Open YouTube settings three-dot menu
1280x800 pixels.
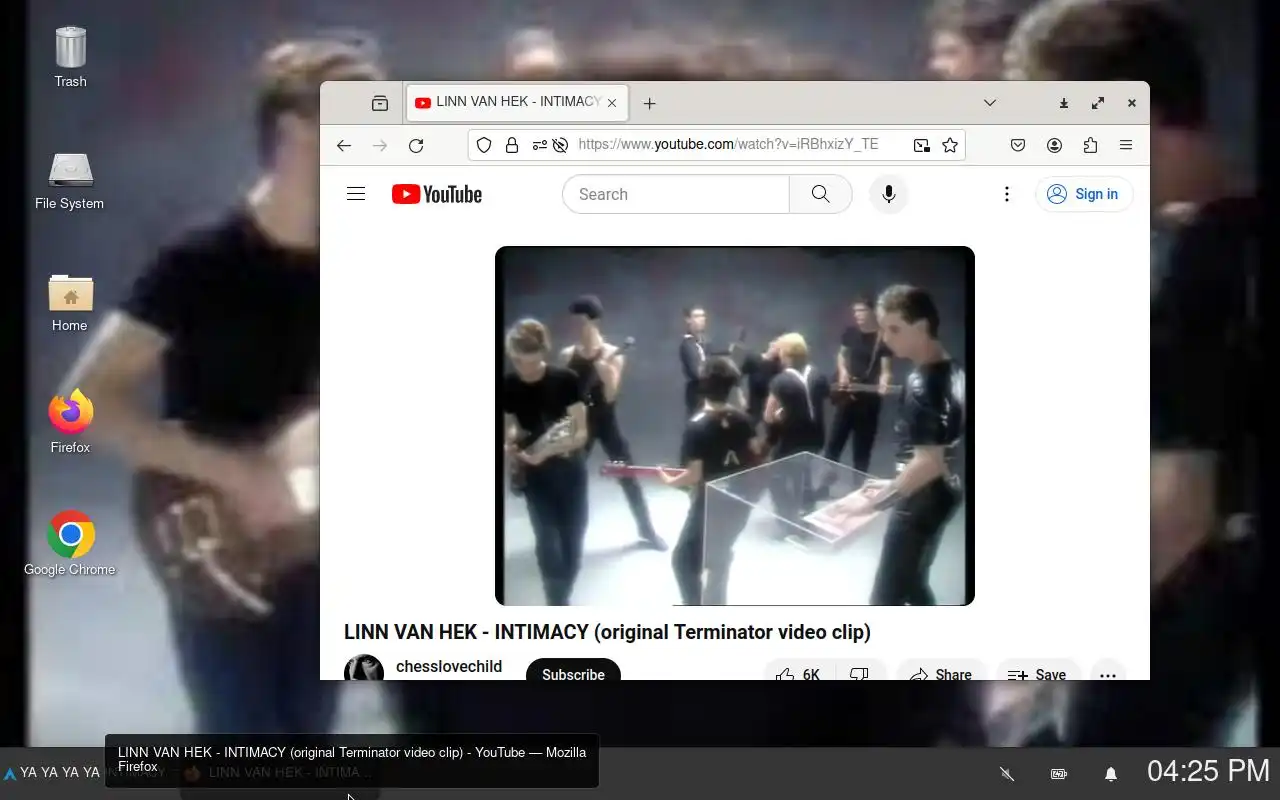1007,194
